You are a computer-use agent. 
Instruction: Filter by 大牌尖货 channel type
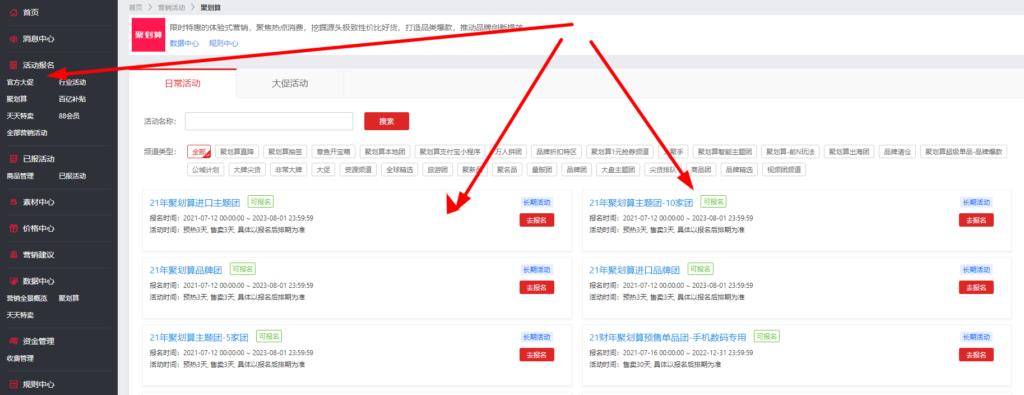(248, 170)
